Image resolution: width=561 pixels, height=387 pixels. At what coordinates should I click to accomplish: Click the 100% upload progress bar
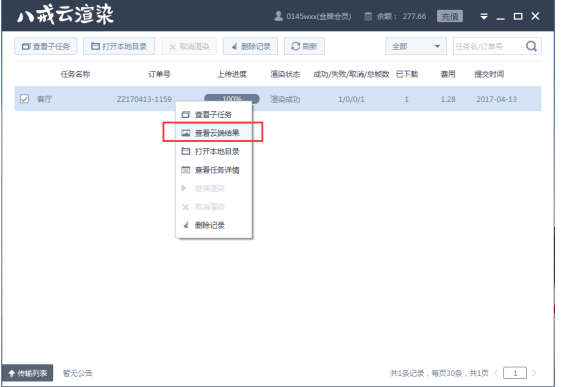232,99
